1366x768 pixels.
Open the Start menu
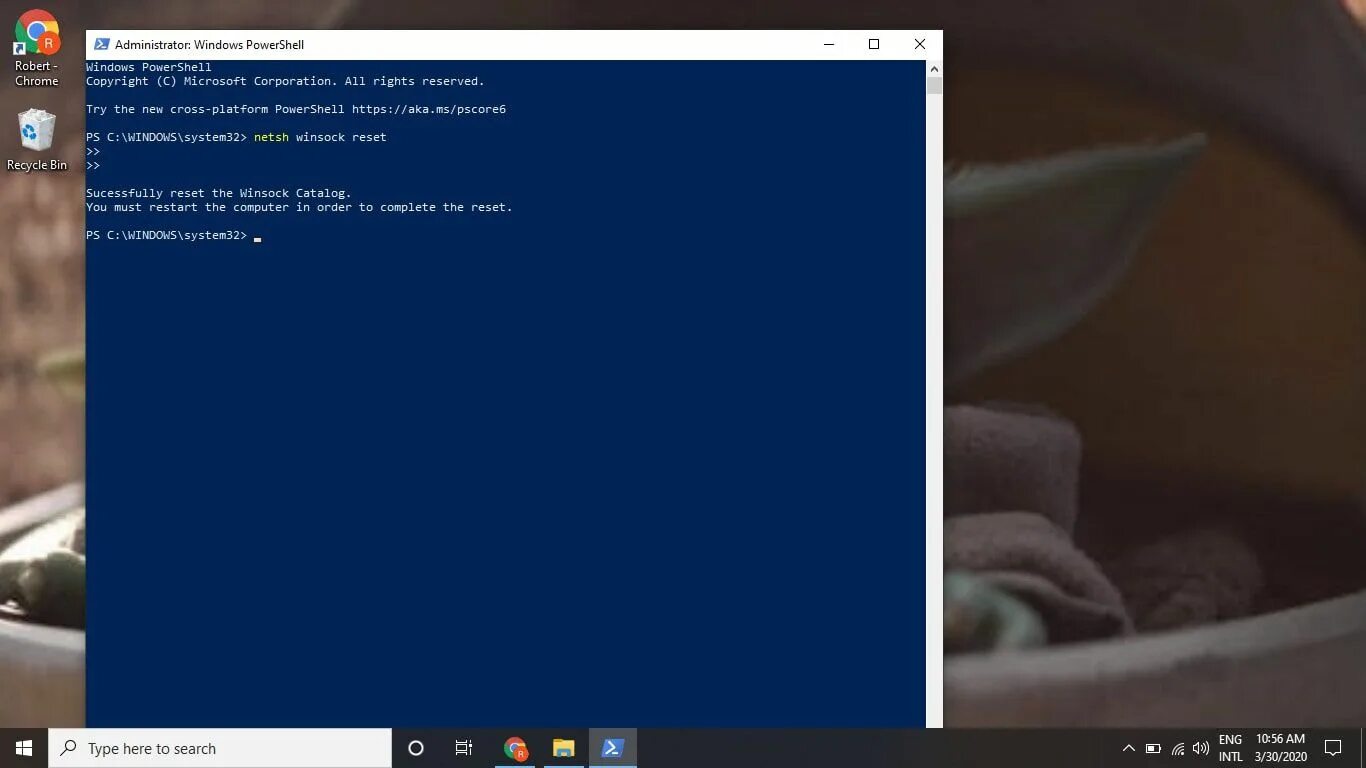[x=22, y=748]
